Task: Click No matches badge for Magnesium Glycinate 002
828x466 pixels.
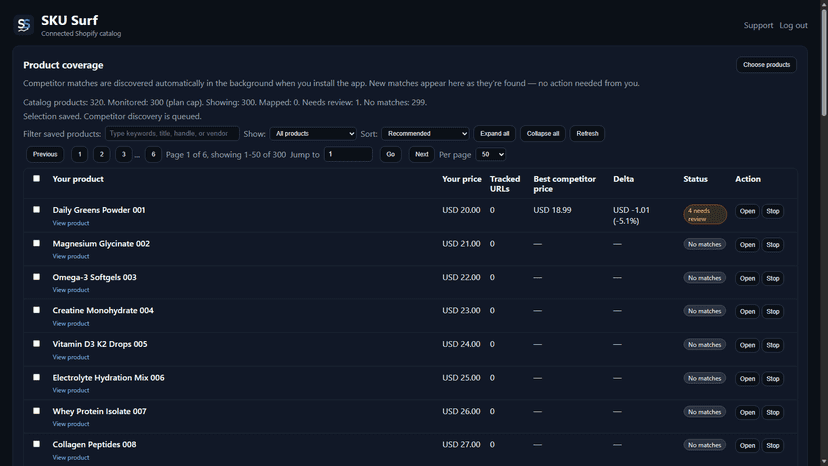Action: (704, 244)
